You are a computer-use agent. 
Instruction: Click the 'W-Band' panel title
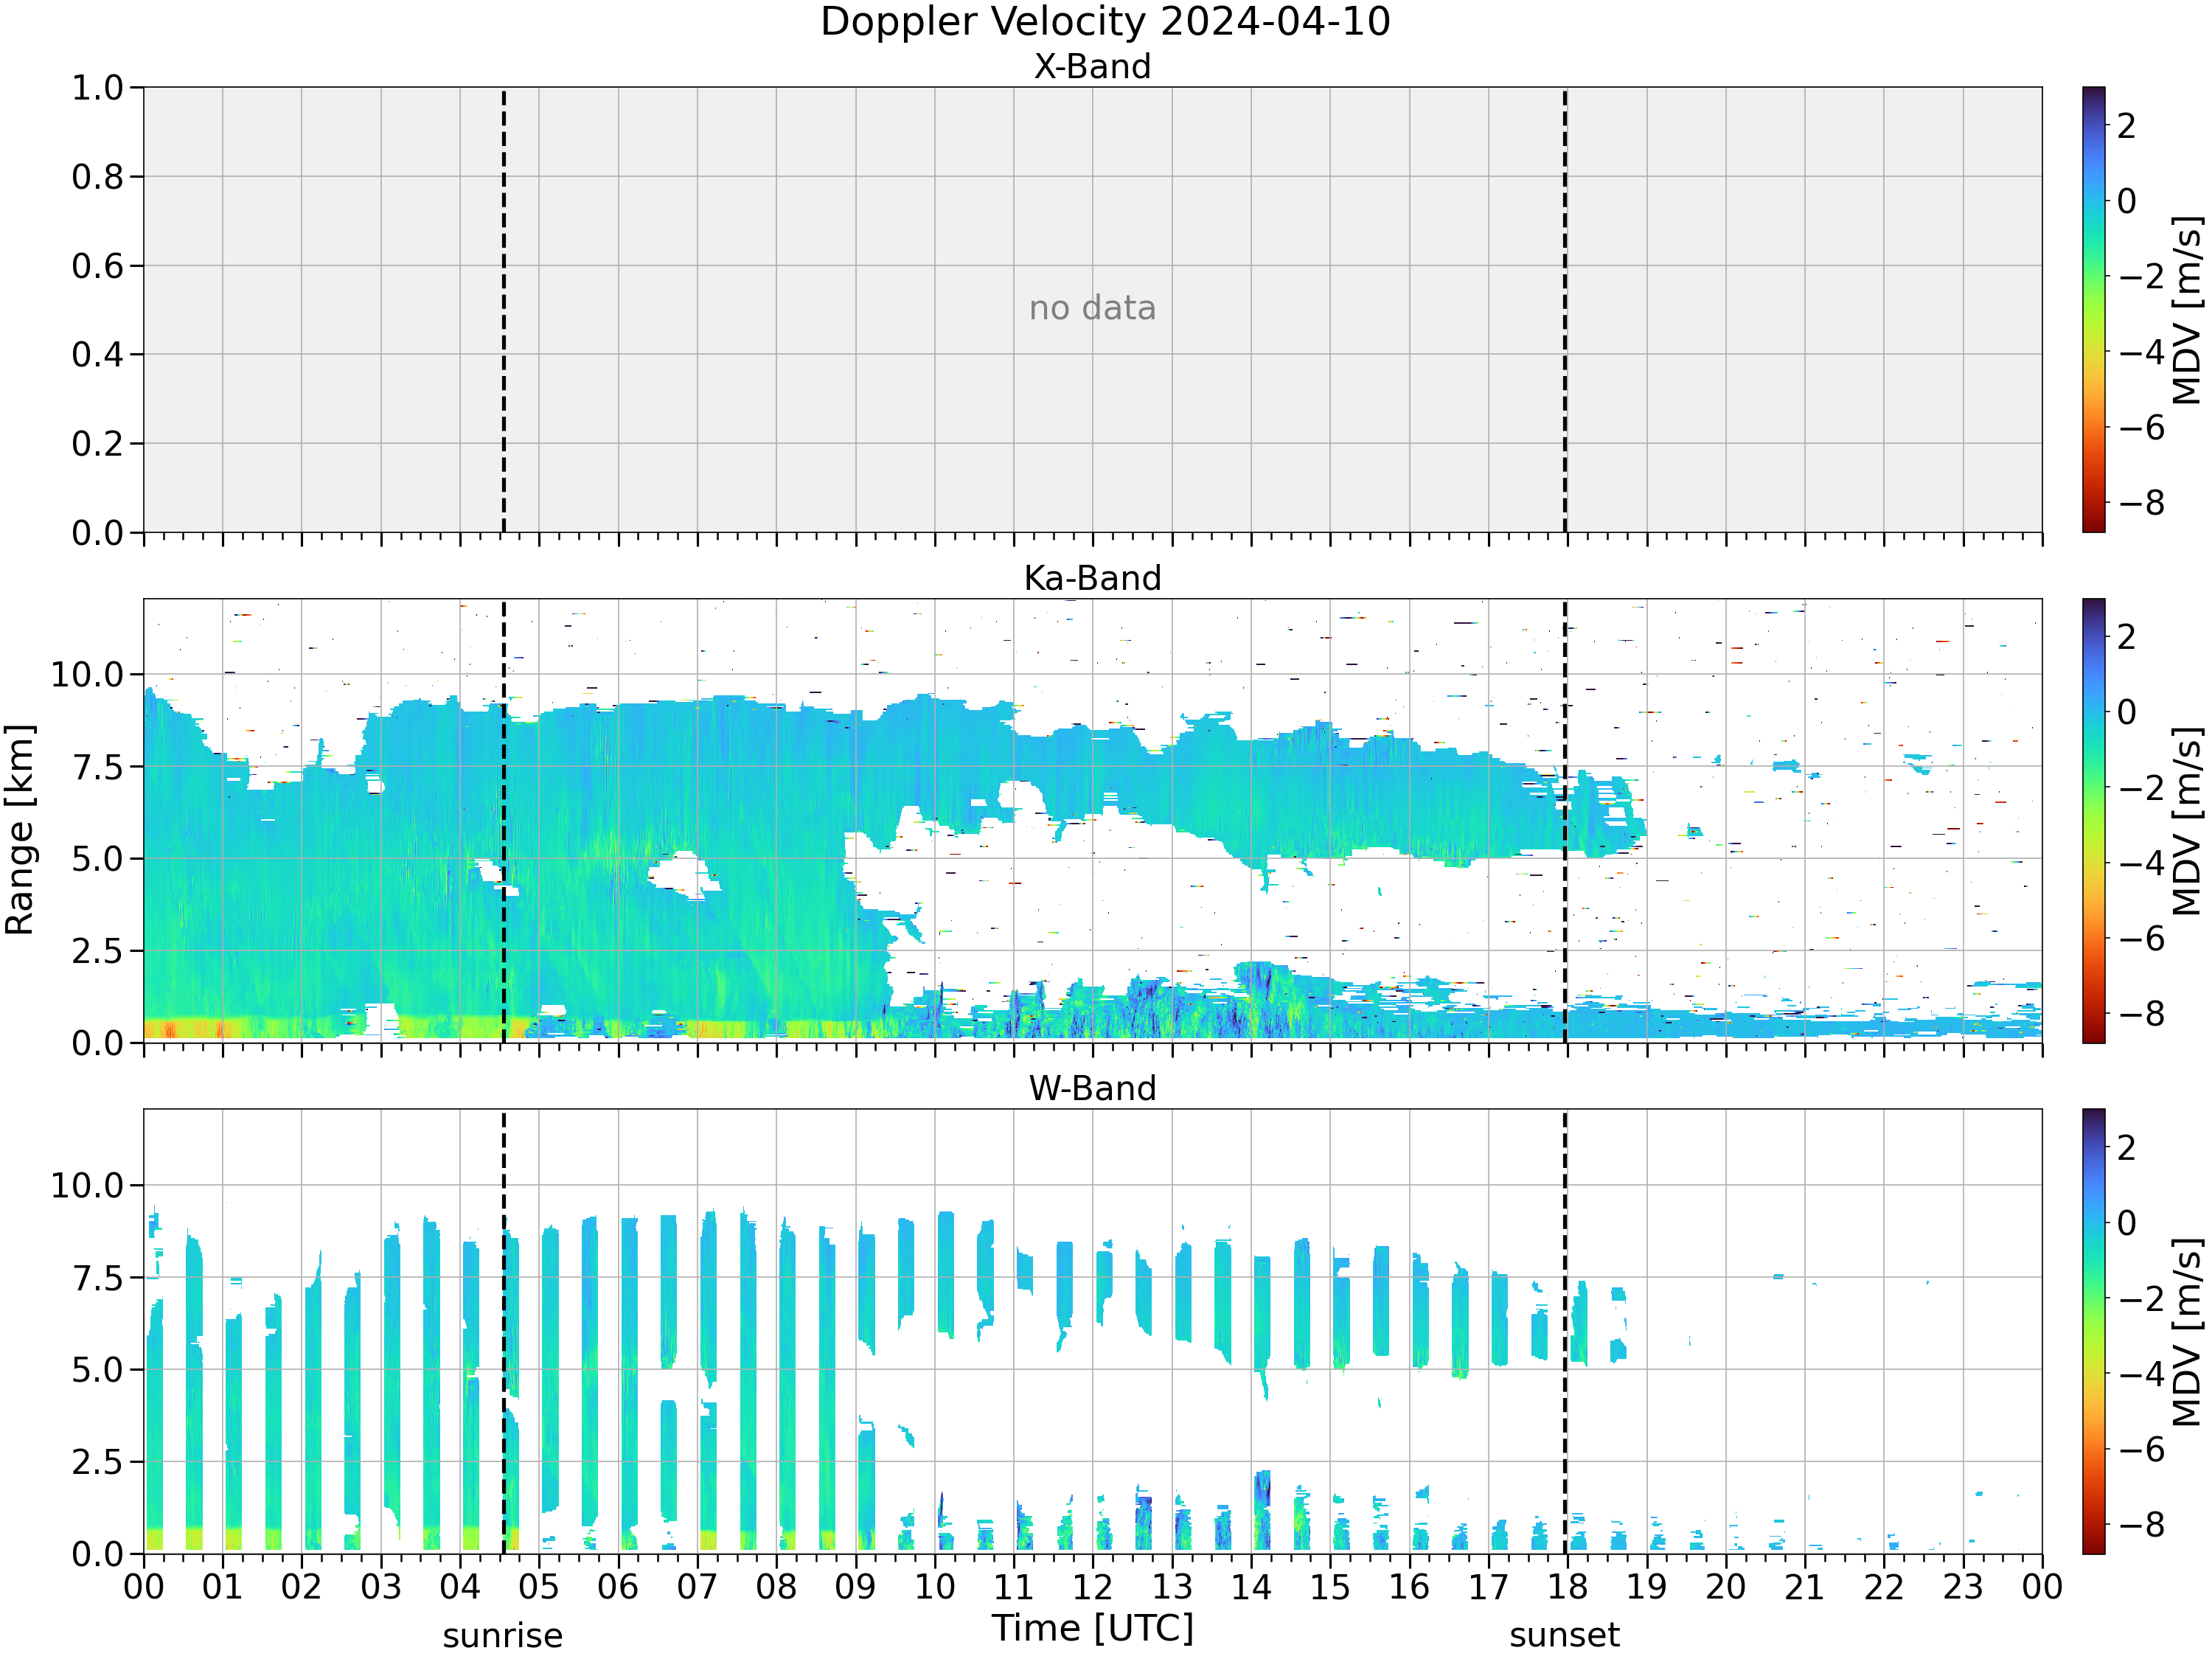(x=1092, y=1089)
